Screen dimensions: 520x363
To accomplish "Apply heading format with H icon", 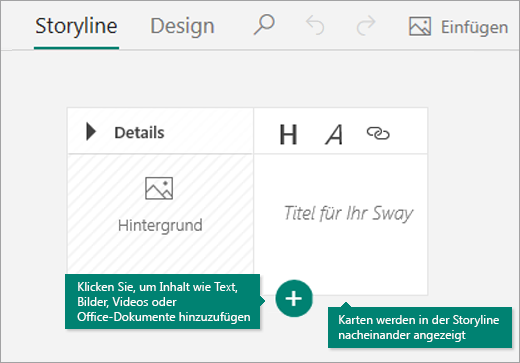I will pos(288,135).
